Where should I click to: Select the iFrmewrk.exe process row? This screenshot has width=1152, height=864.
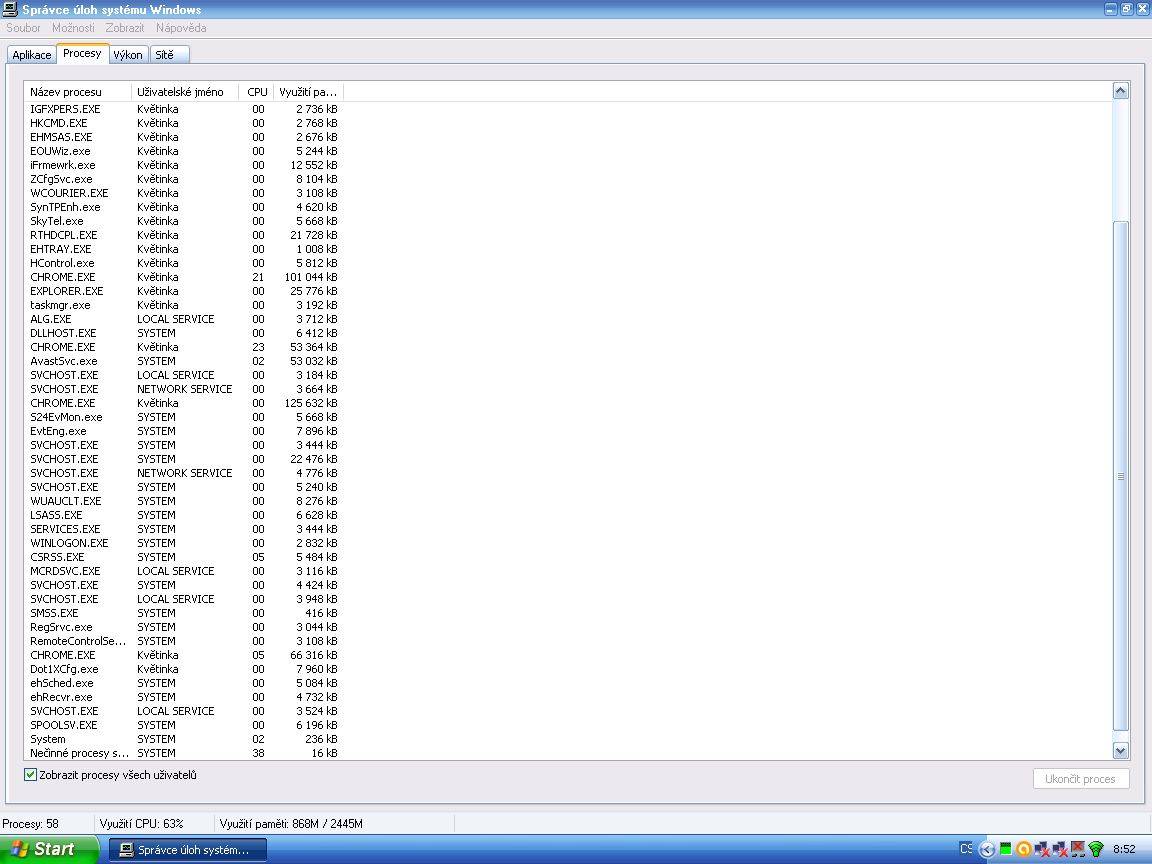tap(184, 165)
